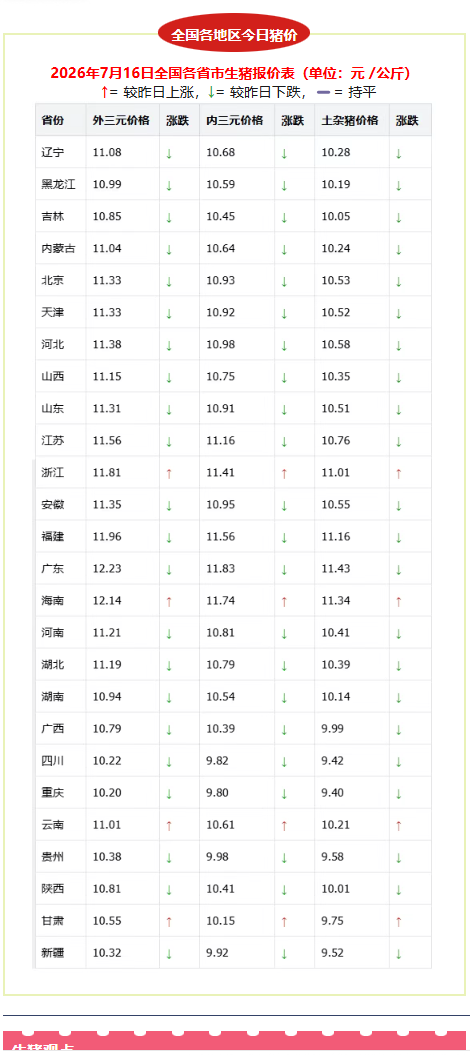Select the 广东 price 12.23 cell
Viewport: 470px width, 1055px height.
(x=122, y=569)
